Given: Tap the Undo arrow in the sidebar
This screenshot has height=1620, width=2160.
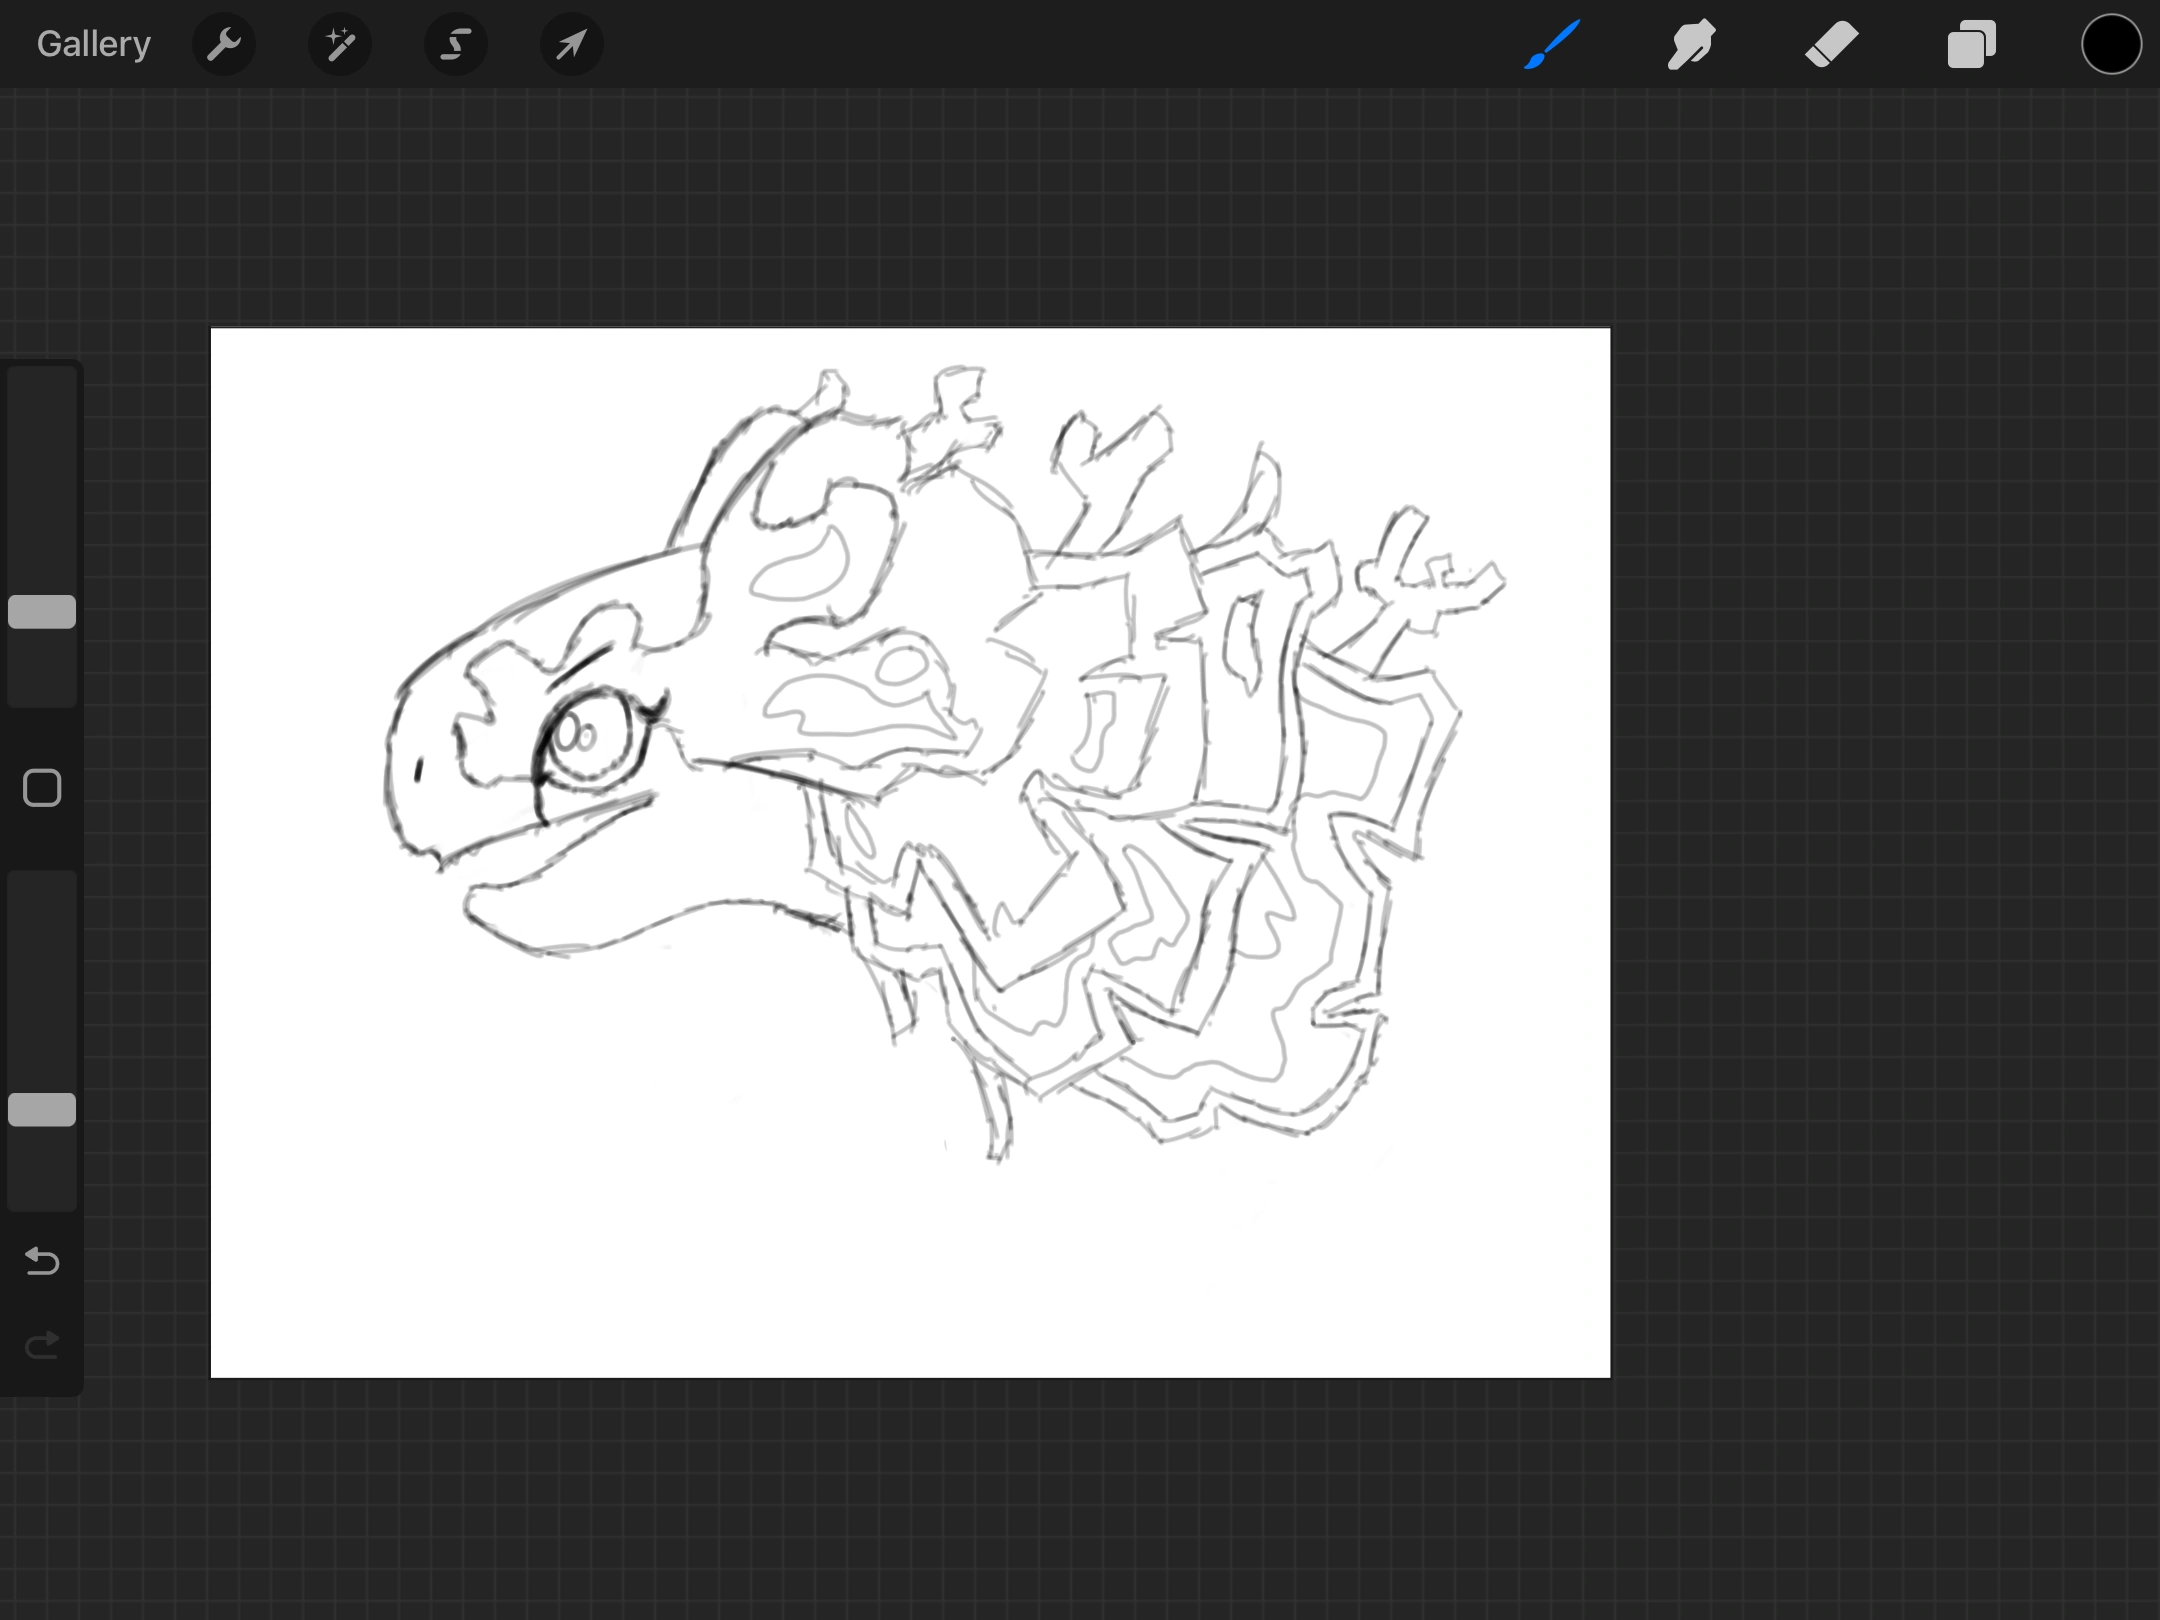Looking at the screenshot, I should click(42, 1262).
